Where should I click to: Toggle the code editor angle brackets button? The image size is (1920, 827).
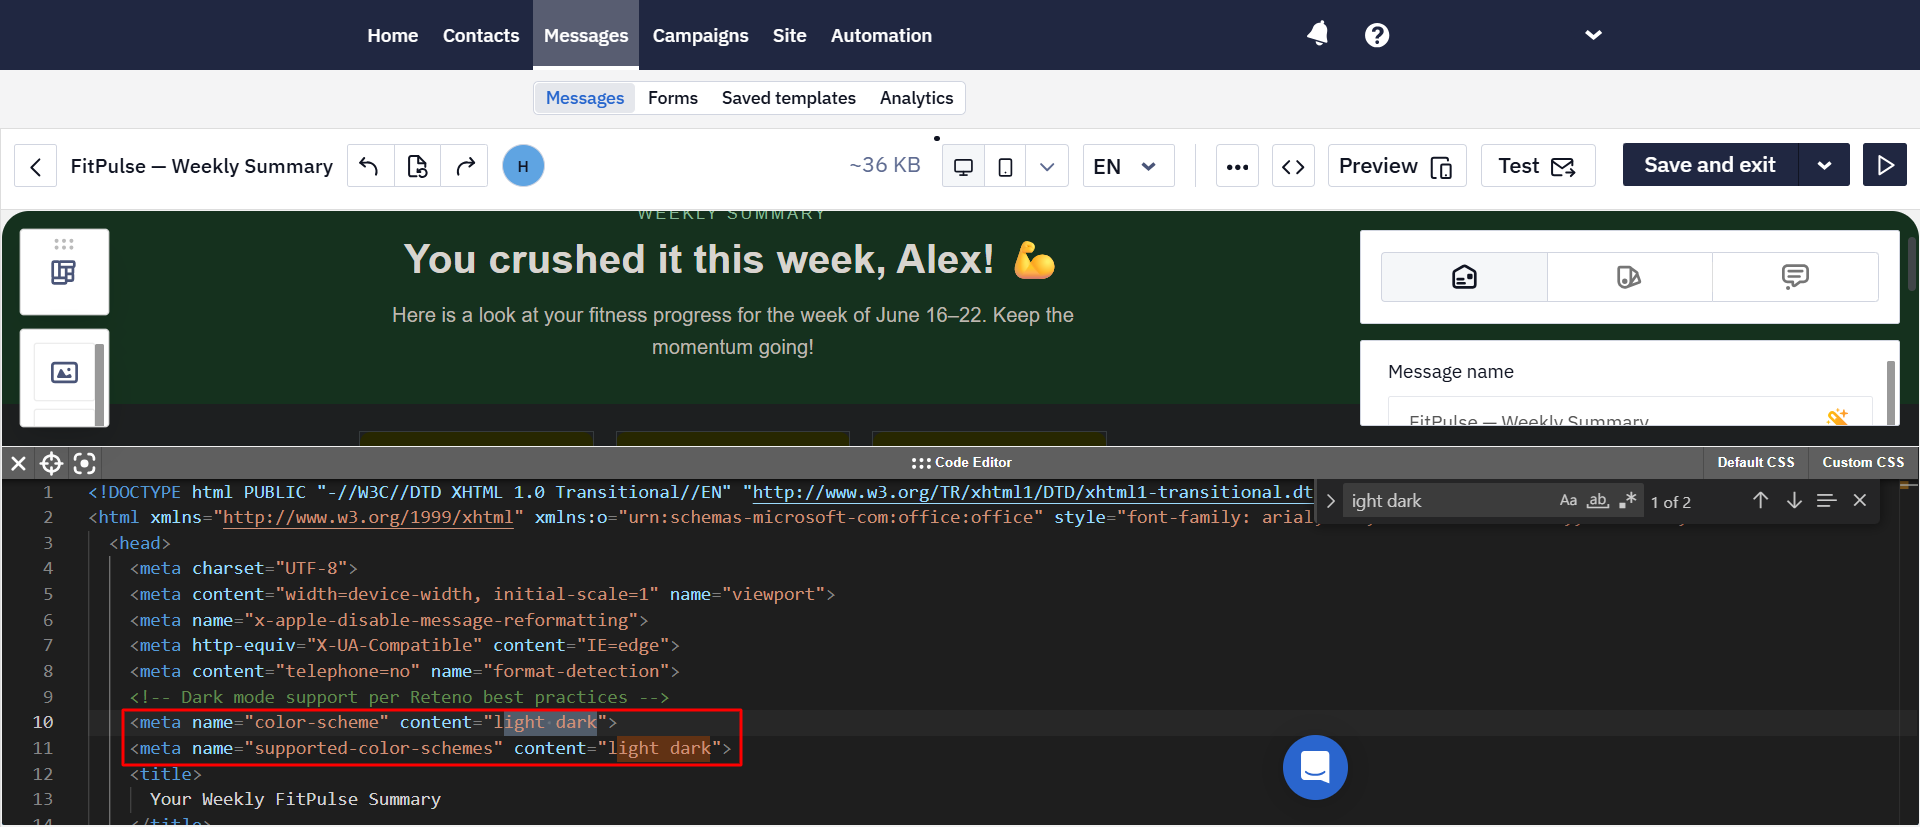pyautogui.click(x=1293, y=166)
